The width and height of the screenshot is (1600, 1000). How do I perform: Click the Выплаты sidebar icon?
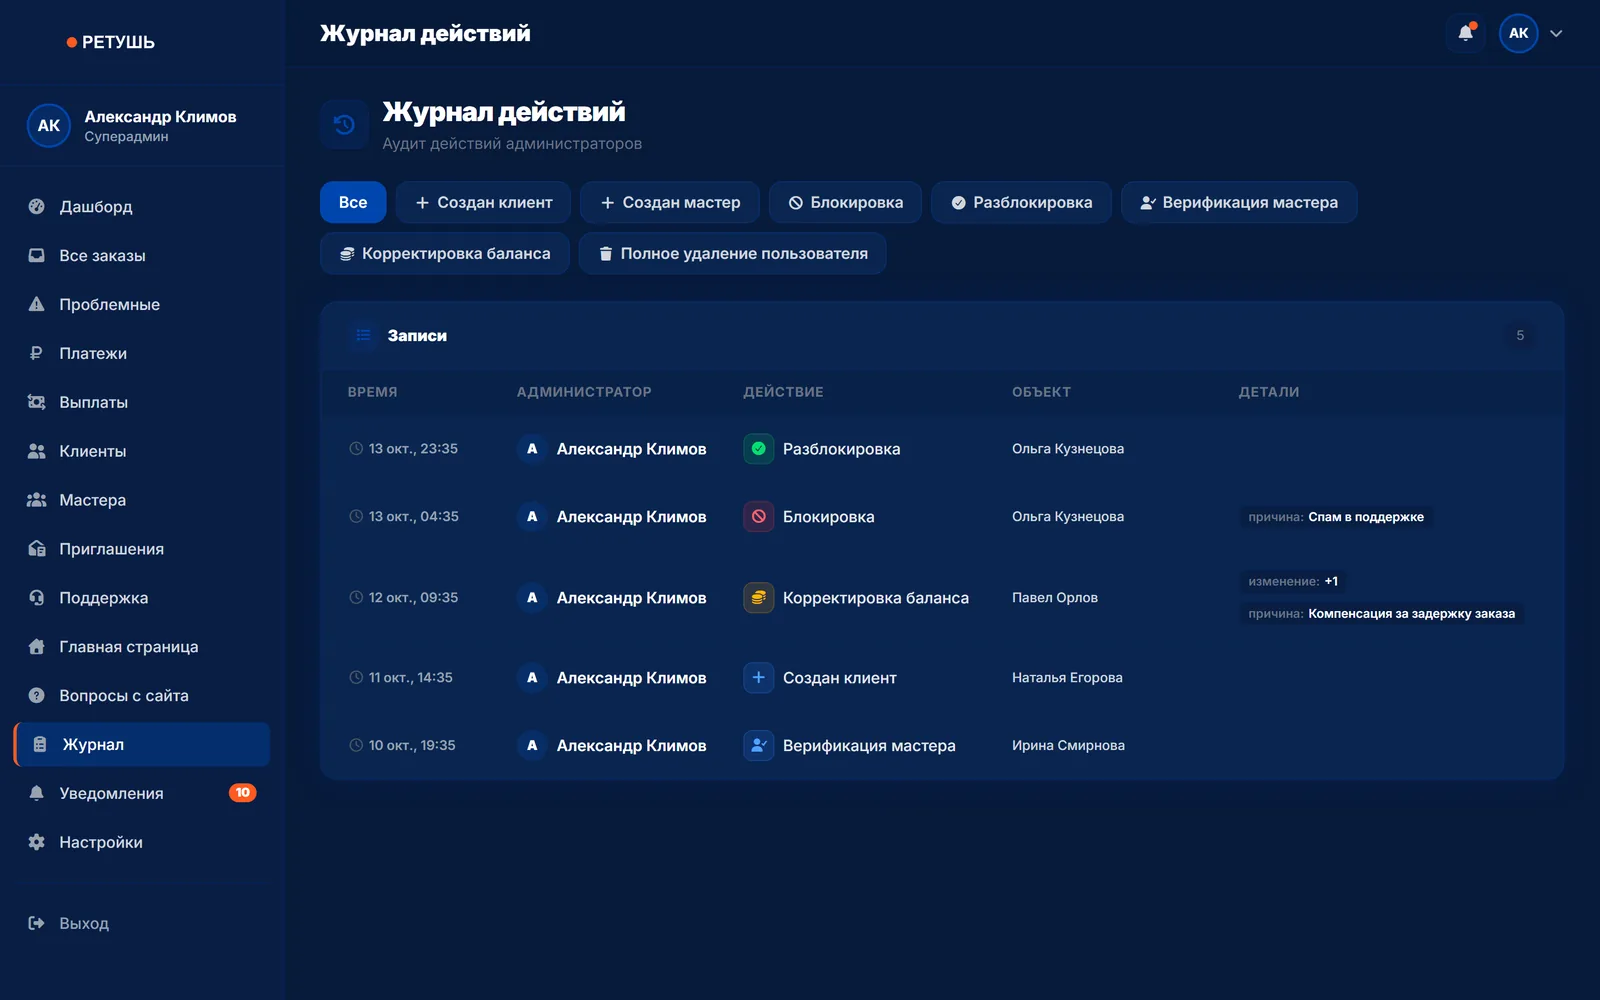[x=37, y=402]
